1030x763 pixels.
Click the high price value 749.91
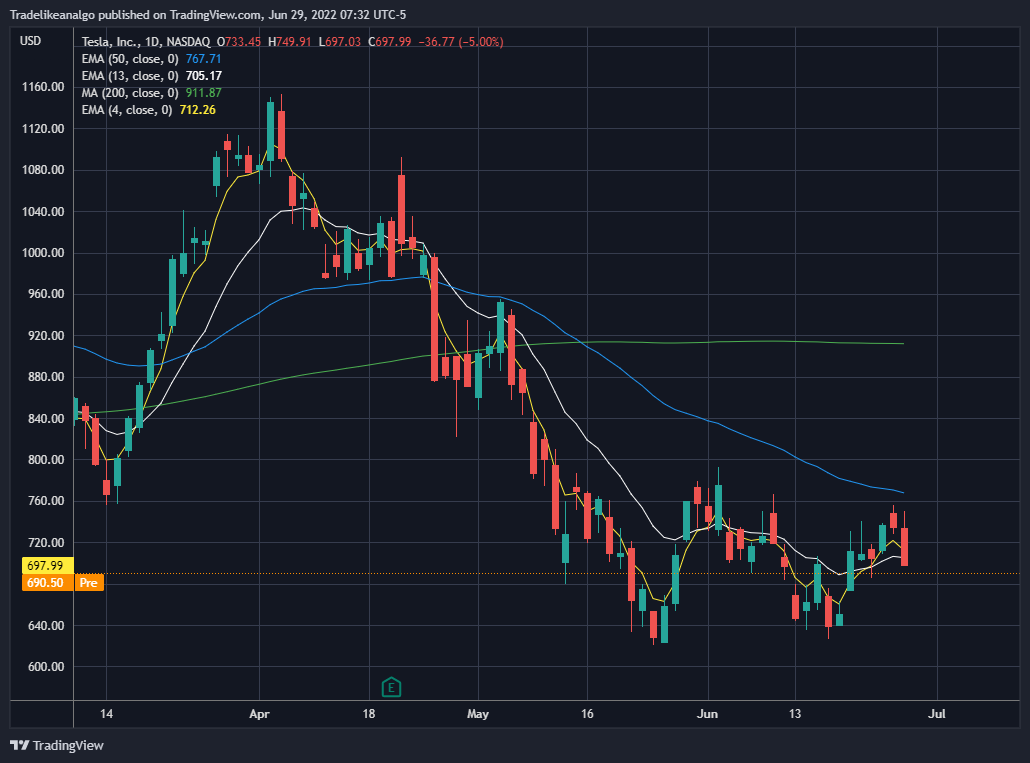click(294, 42)
